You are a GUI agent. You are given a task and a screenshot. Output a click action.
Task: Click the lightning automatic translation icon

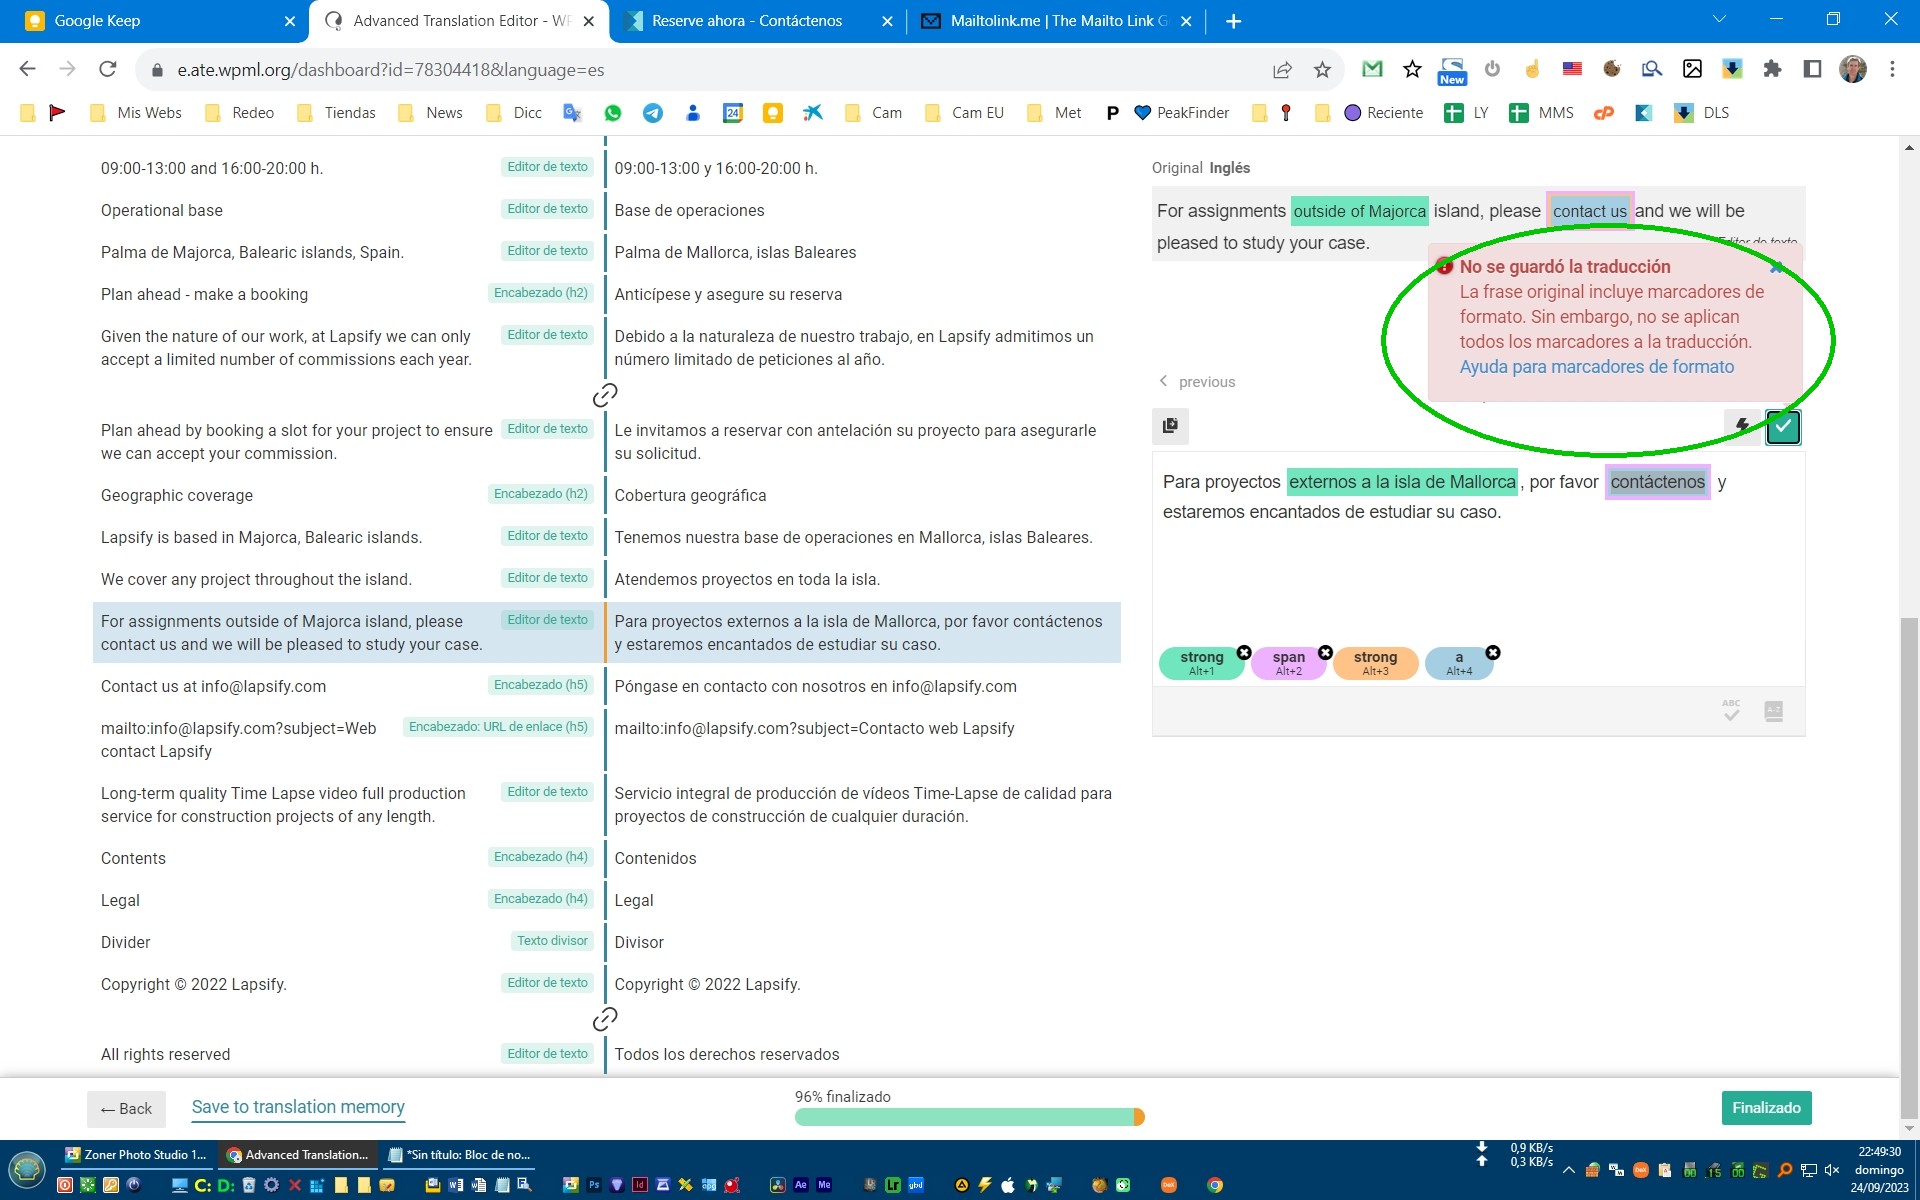tap(1742, 426)
